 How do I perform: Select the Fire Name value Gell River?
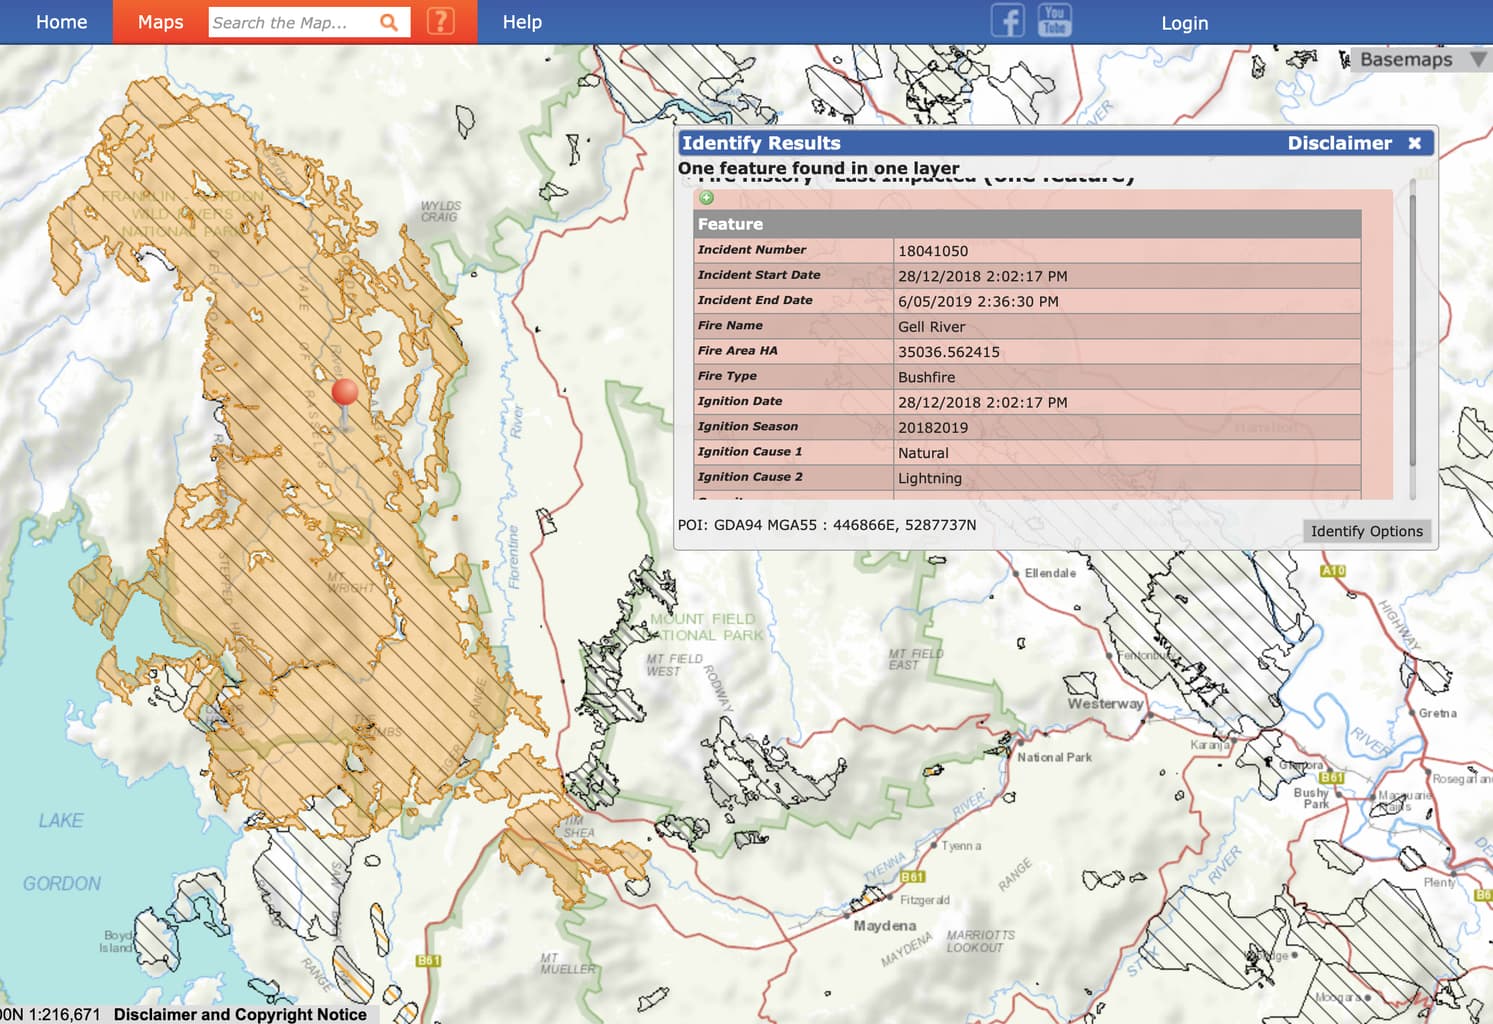(931, 327)
